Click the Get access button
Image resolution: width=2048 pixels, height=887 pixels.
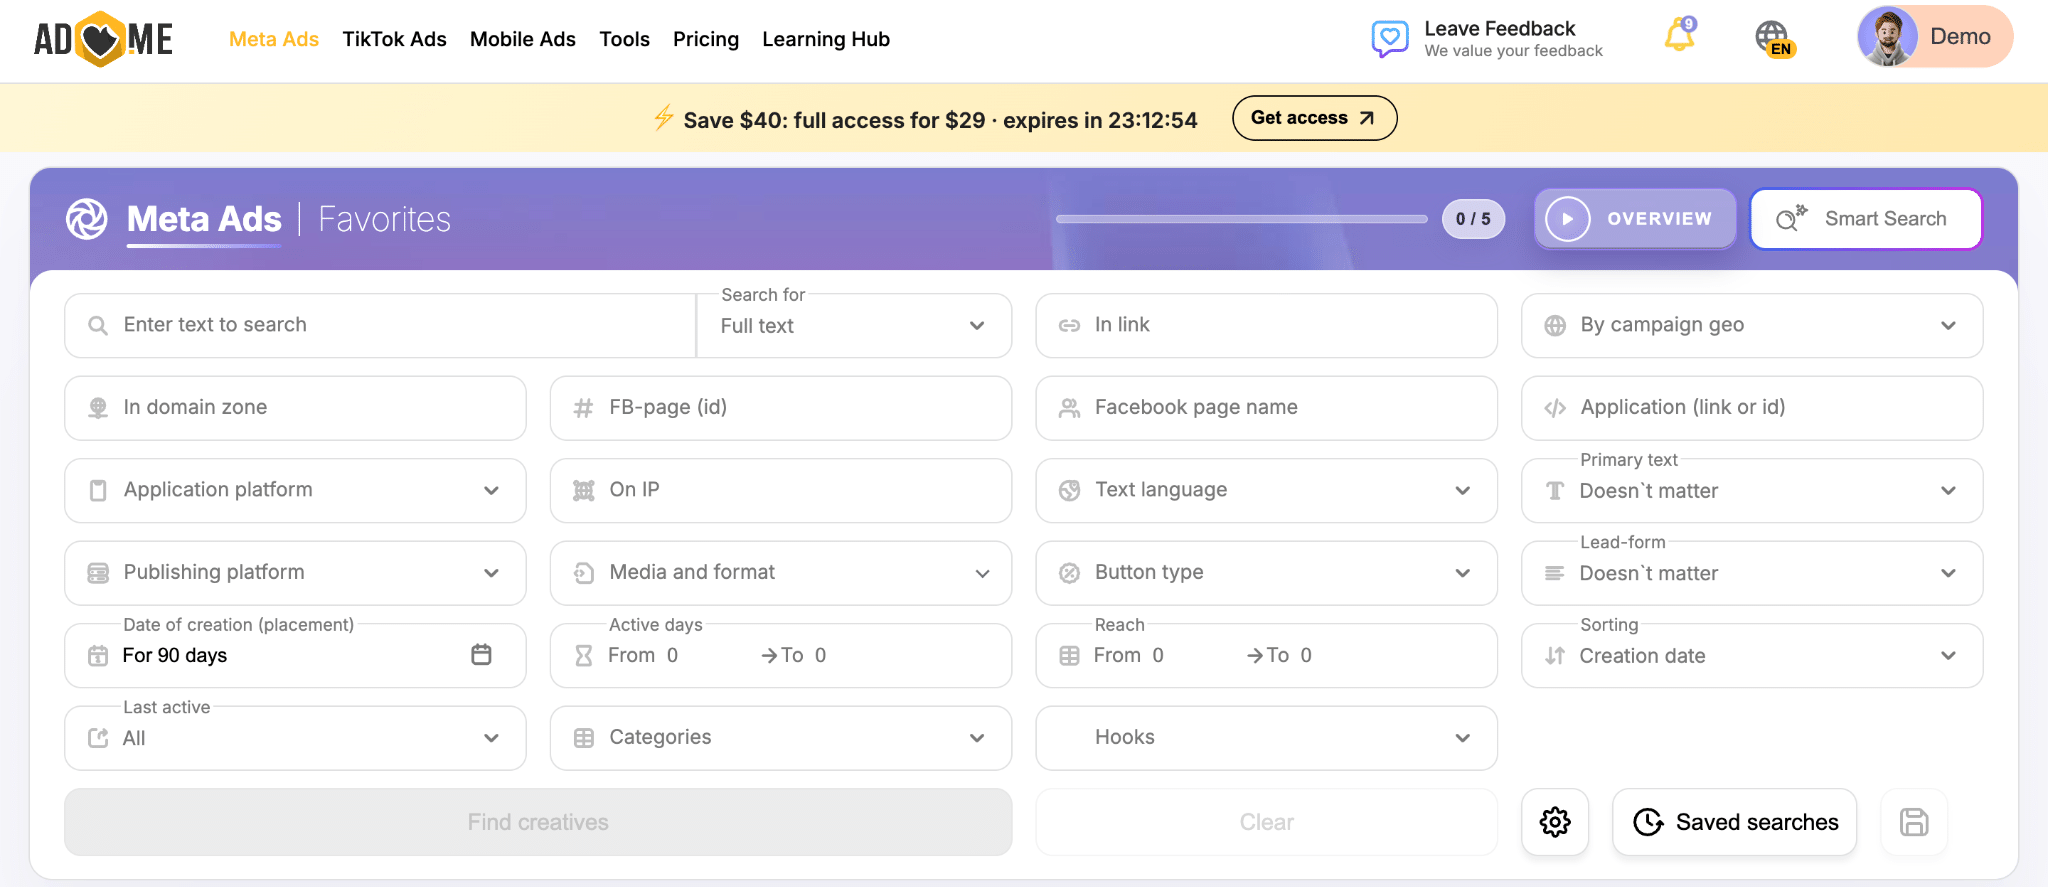coord(1314,118)
